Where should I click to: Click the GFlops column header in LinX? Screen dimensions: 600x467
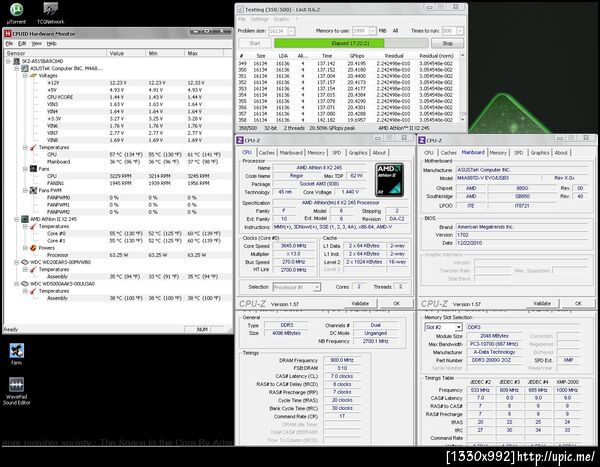click(x=356, y=56)
